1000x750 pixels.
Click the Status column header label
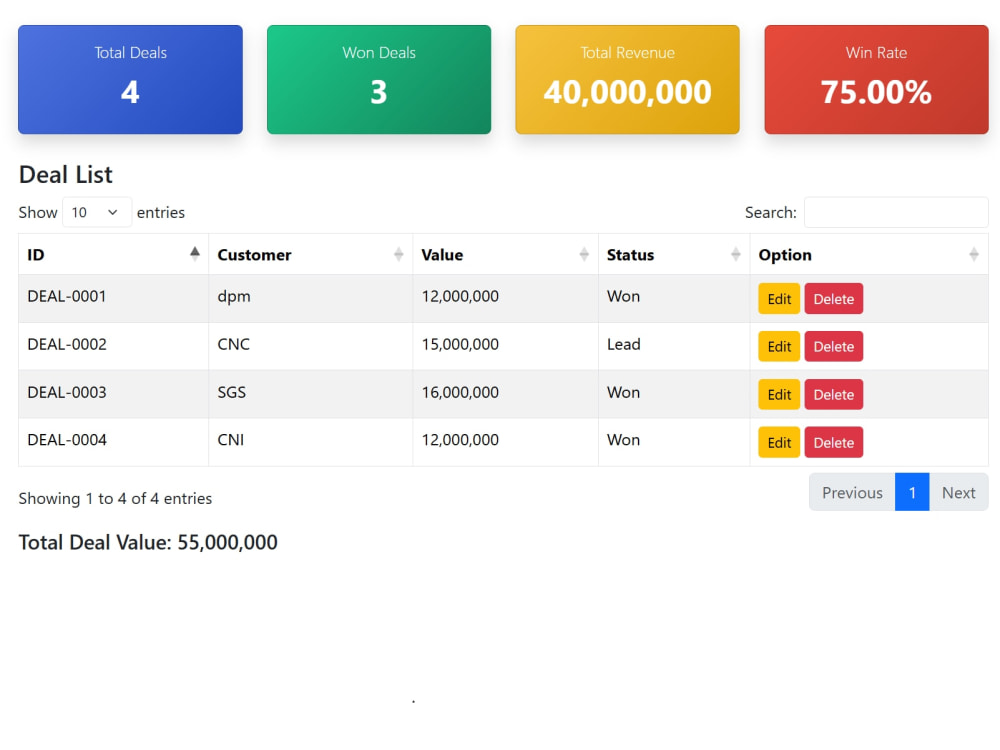(630, 254)
